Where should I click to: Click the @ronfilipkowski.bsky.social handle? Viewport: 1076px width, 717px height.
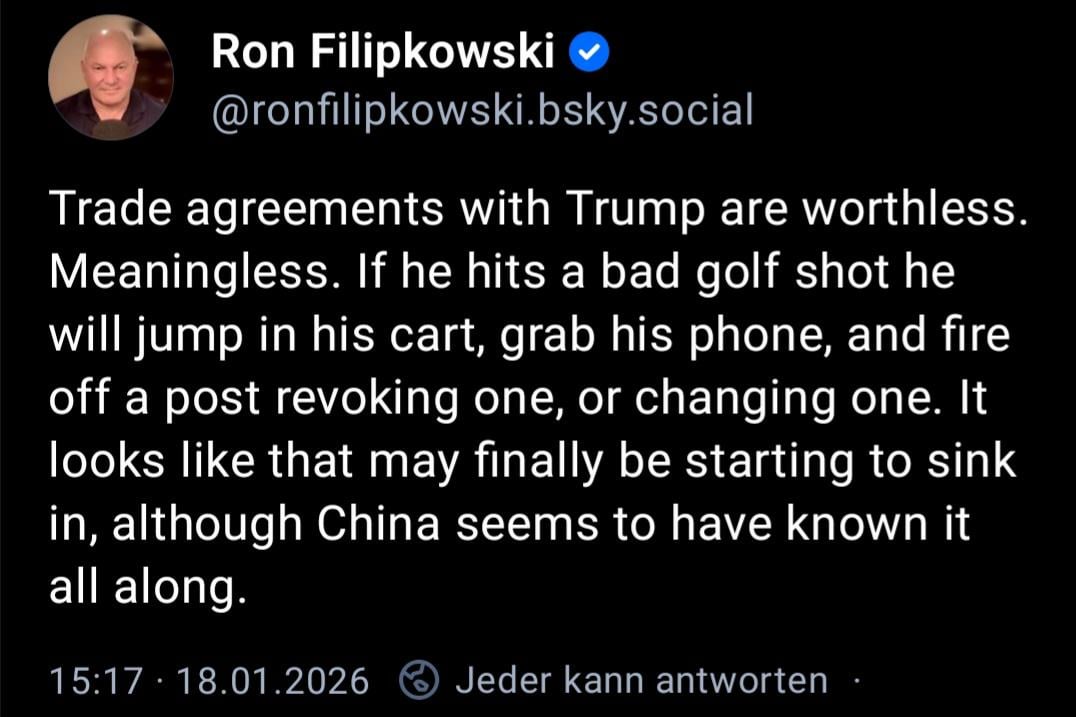[481, 110]
